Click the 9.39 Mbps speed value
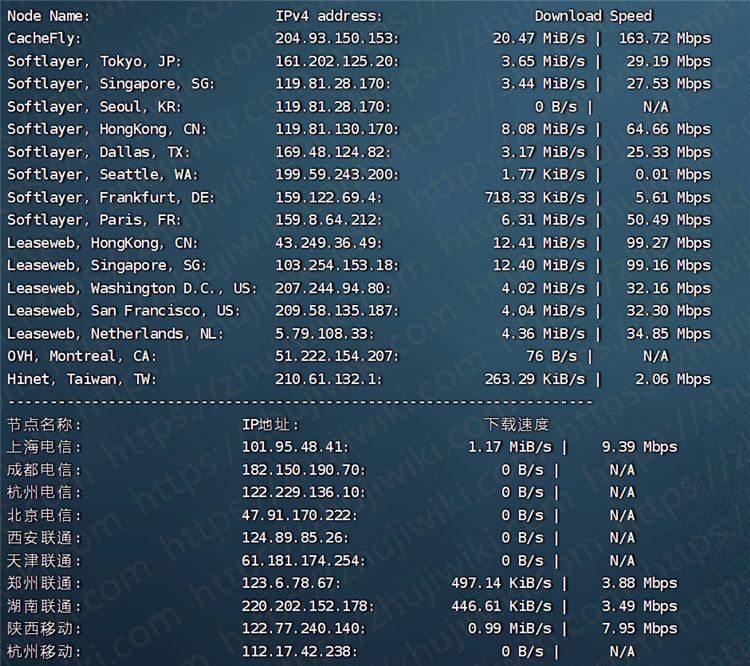Screen dimensions: 750x666 (x=640, y=447)
